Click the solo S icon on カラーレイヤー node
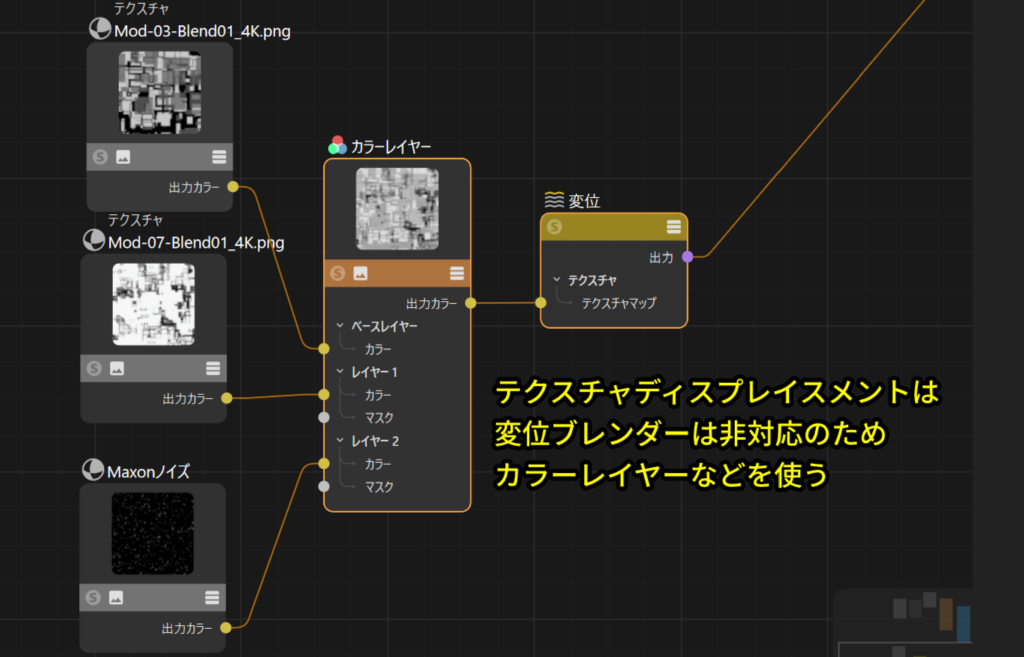 [x=338, y=273]
